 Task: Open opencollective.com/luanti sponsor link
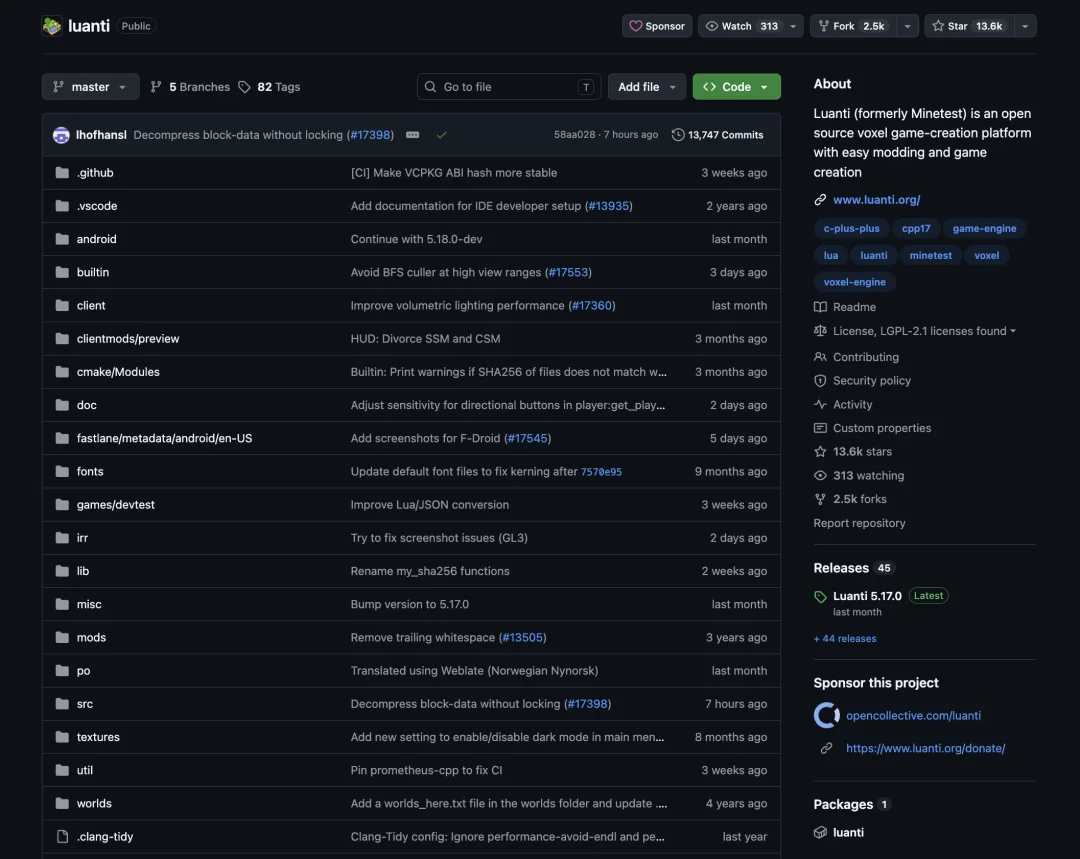(x=913, y=716)
